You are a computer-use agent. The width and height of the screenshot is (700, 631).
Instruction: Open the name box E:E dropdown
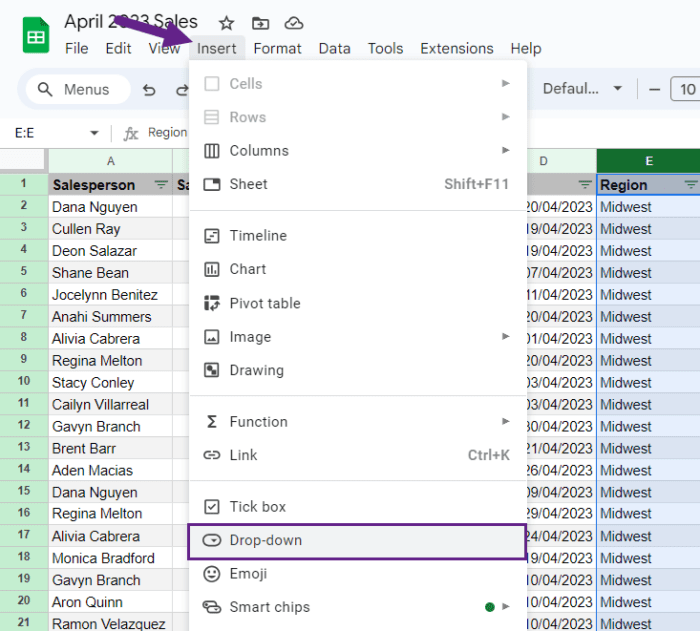pos(94,133)
